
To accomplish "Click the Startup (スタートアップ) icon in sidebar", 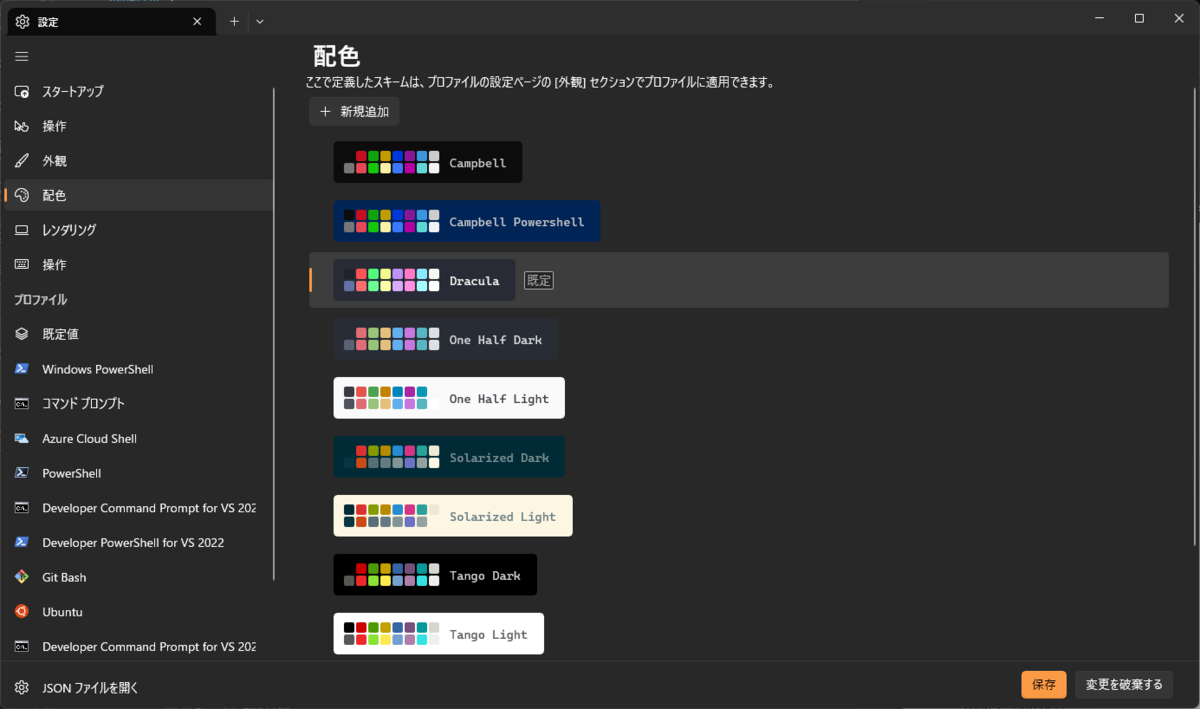I will coord(22,92).
